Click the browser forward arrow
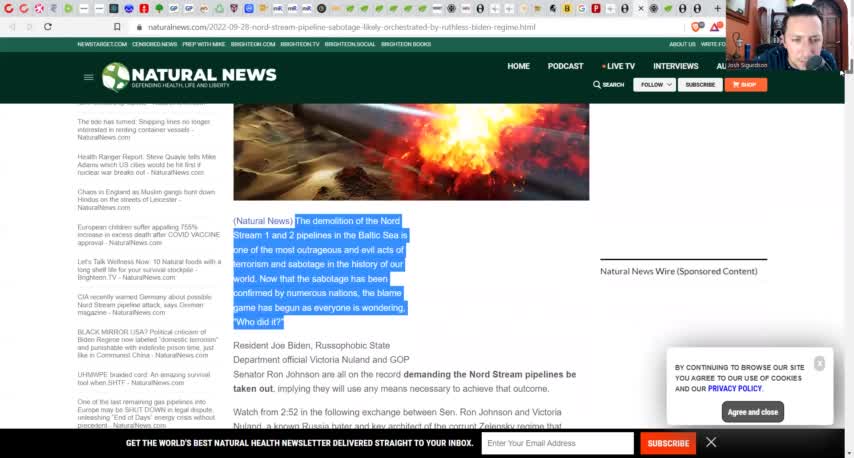 (29, 27)
